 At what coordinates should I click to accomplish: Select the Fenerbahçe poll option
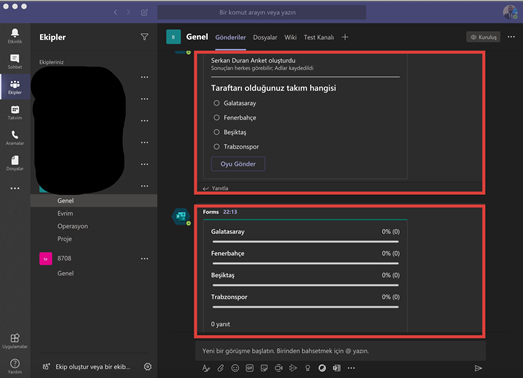(216, 117)
